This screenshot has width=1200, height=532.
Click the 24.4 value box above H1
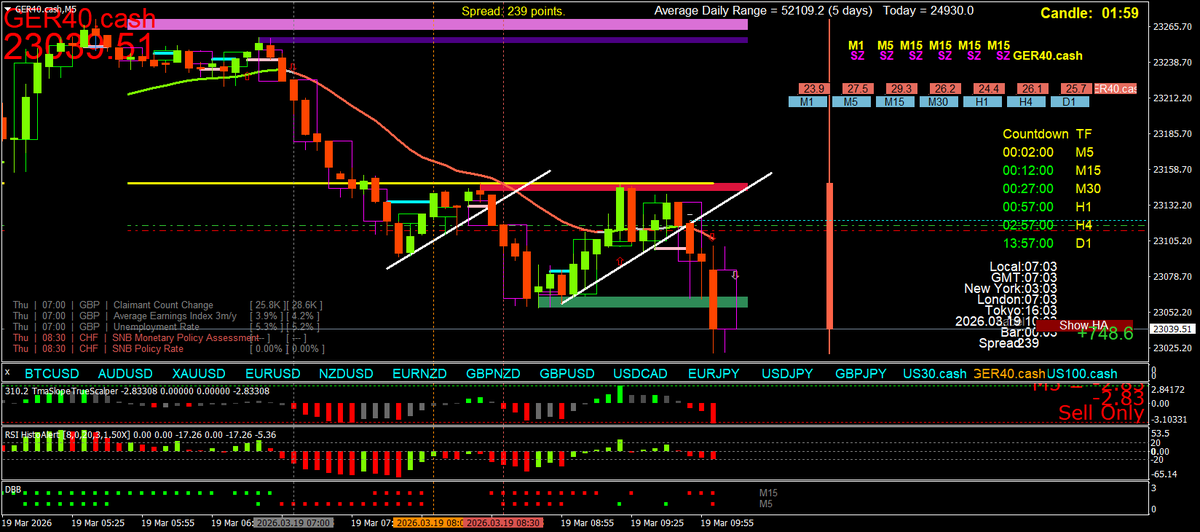[x=989, y=89]
